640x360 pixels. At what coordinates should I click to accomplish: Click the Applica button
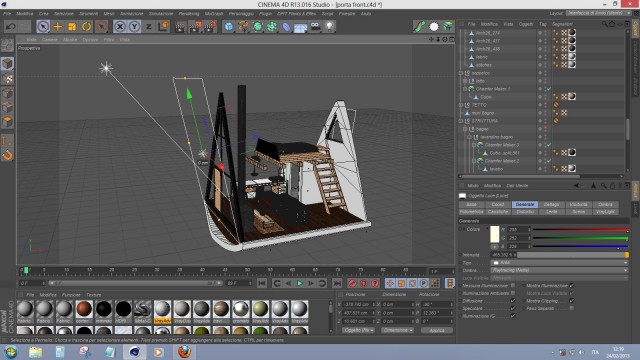pos(437,330)
